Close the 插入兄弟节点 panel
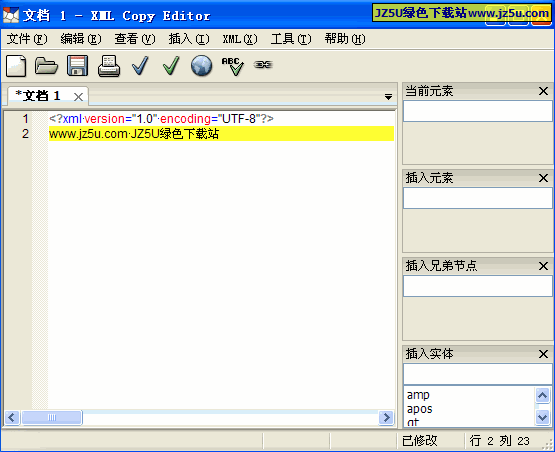This screenshot has width=555, height=452. [543, 266]
